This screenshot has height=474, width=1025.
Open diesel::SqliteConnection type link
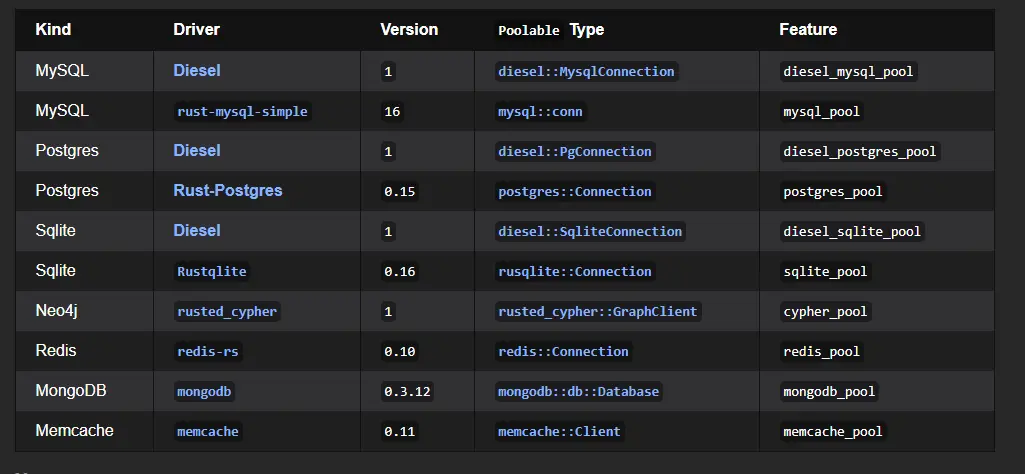click(590, 231)
